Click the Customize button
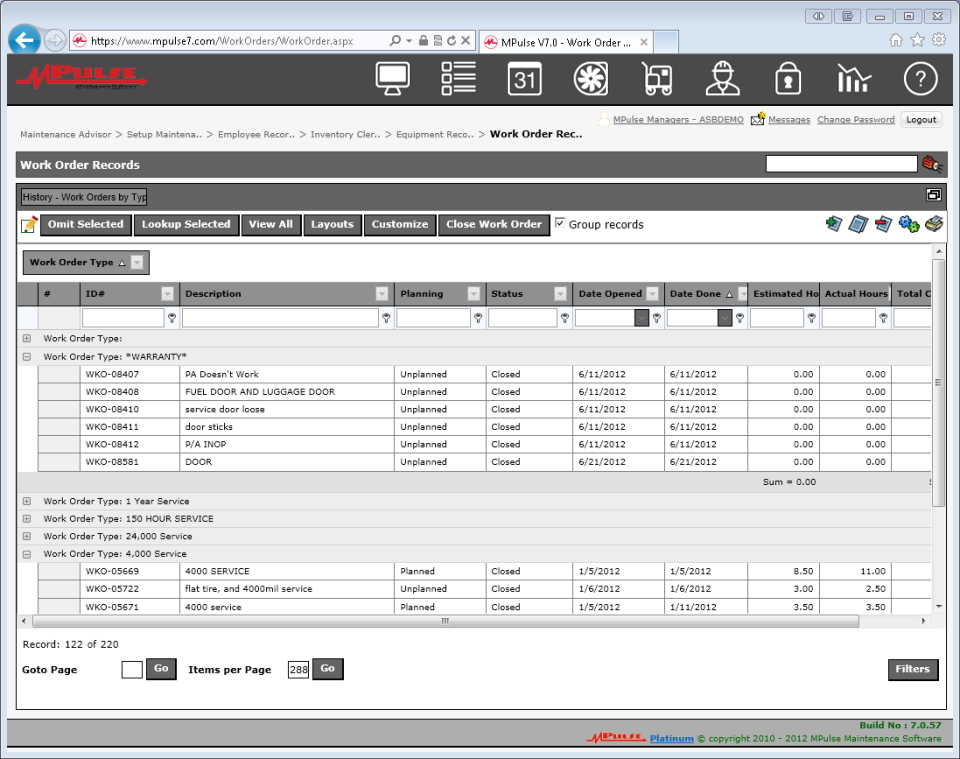The image size is (960, 759). point(400,225)
